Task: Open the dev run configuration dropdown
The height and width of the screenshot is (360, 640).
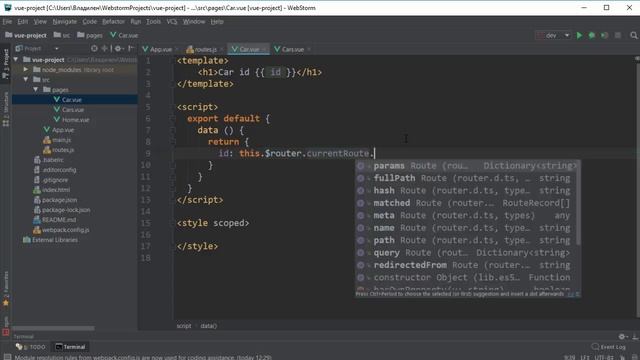Action: pos(553,36)
